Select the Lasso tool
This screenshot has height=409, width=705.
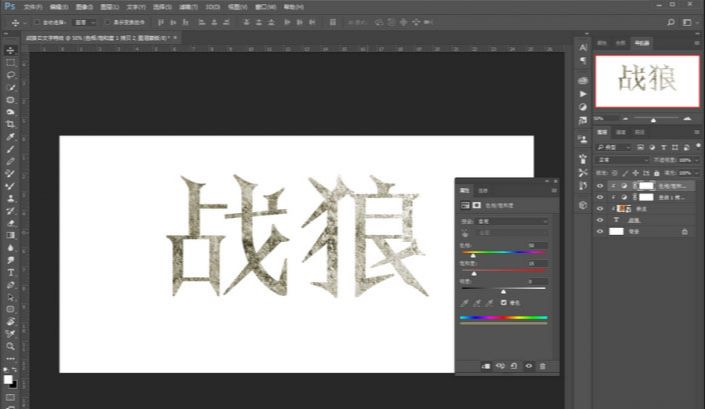click(x=10, y=75)
